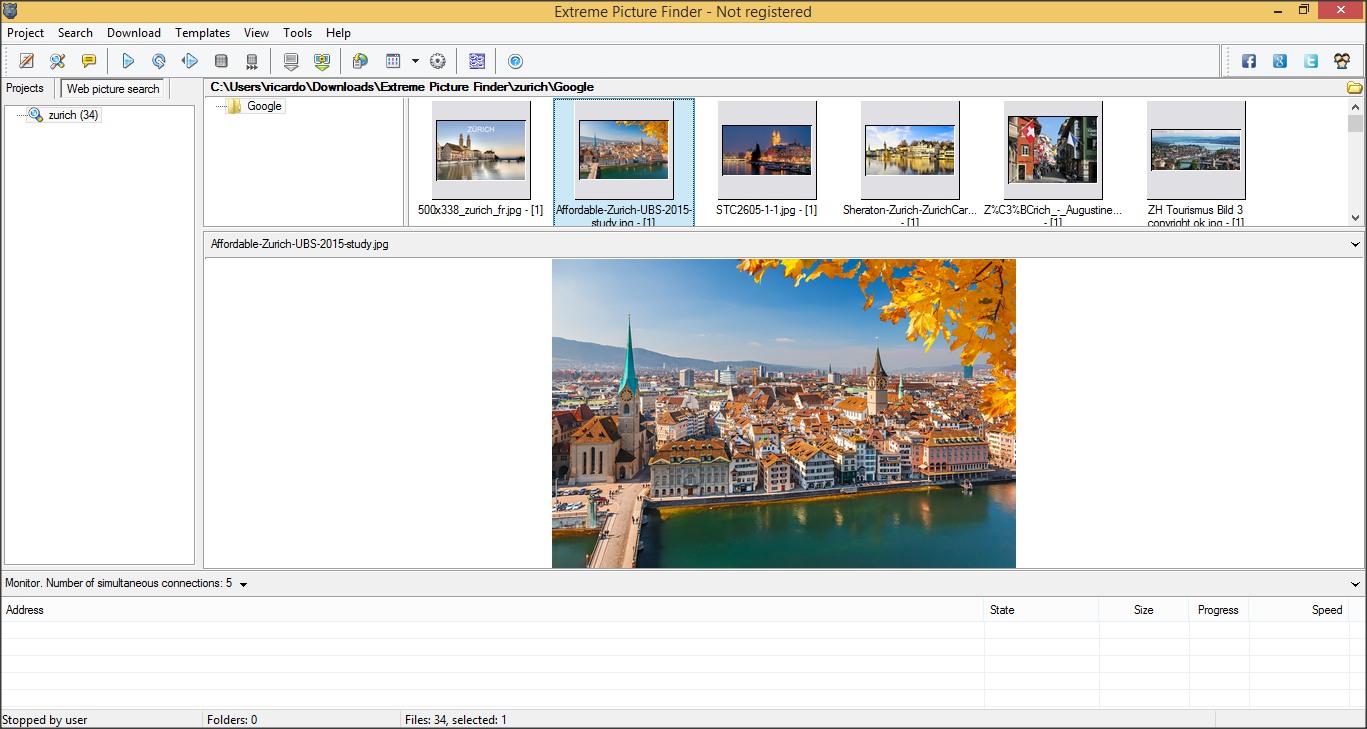This screenshot has height=729, width=1367.
Task: Open the Tools menu
Action: (298, 33)
